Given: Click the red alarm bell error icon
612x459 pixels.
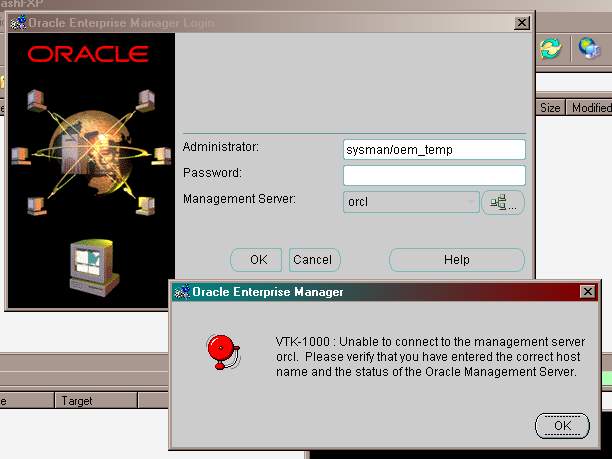Looking at the screenshot, I should tap(223, 352).
